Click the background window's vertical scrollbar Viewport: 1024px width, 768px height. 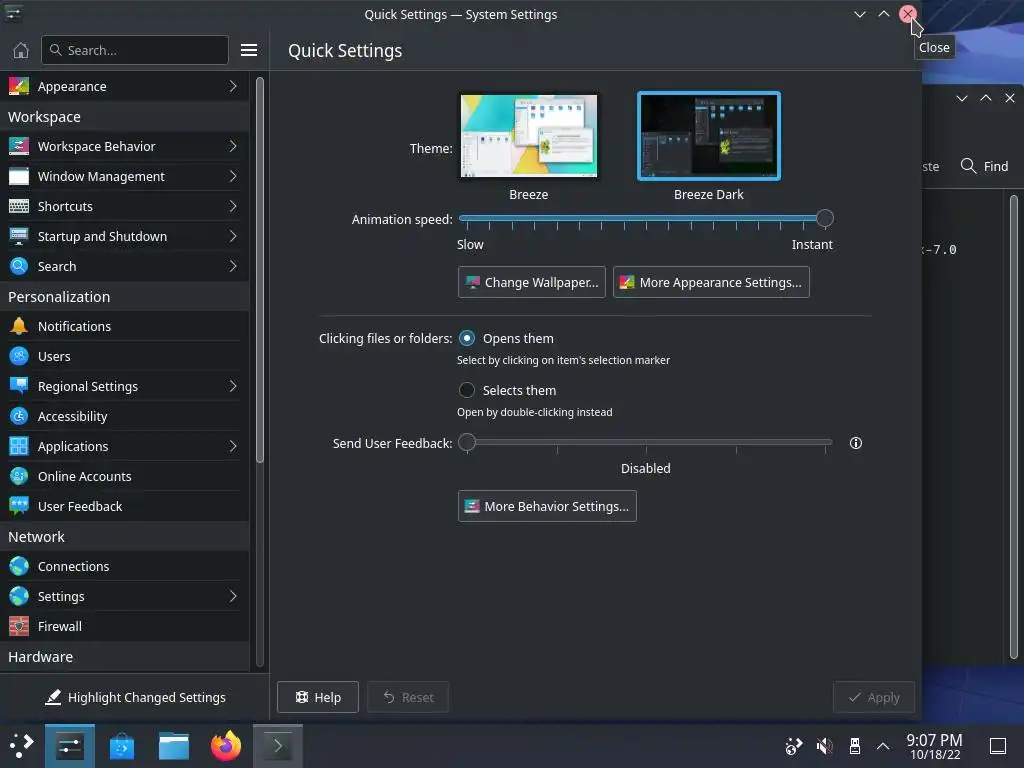pos(1014,428)
